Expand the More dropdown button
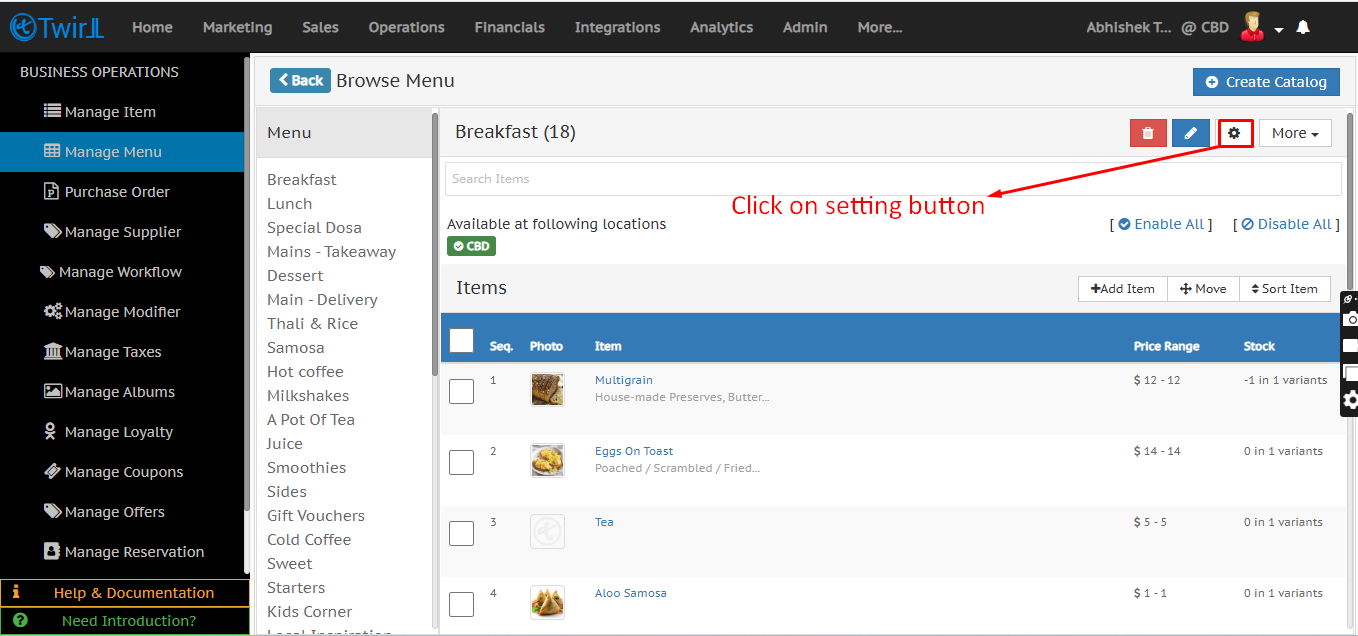This screenshot has width=1358, height=636. point(1294,133)
